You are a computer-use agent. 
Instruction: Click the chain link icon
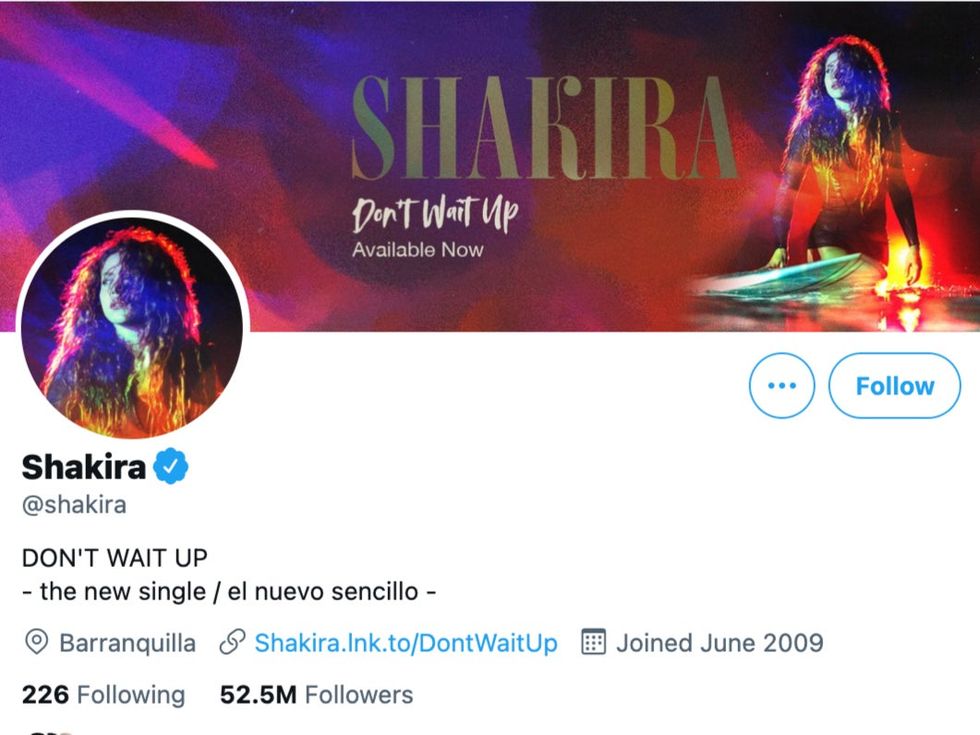pyautogui.click(x=232, y=642)
